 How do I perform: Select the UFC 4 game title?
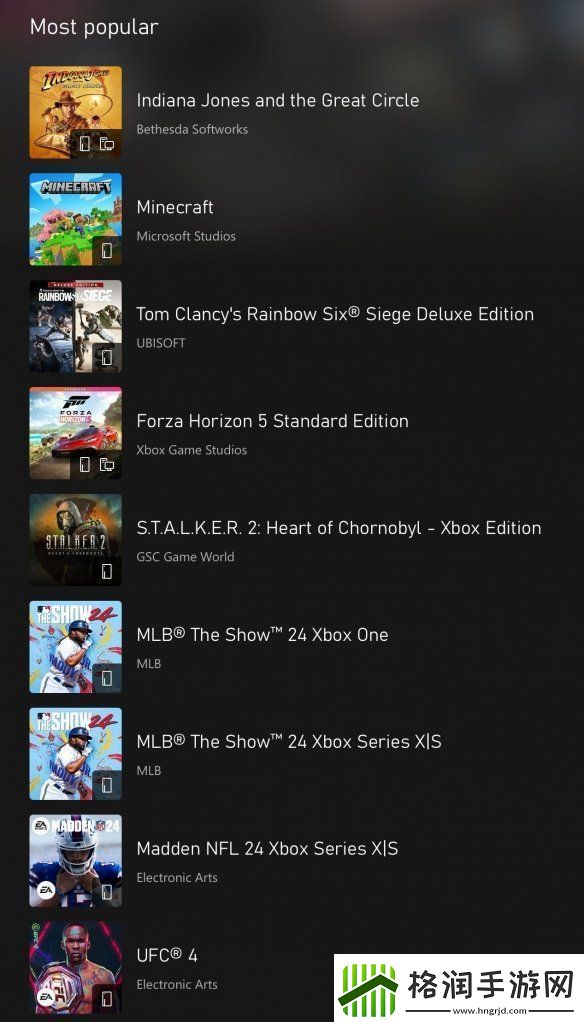click(167, 956)
